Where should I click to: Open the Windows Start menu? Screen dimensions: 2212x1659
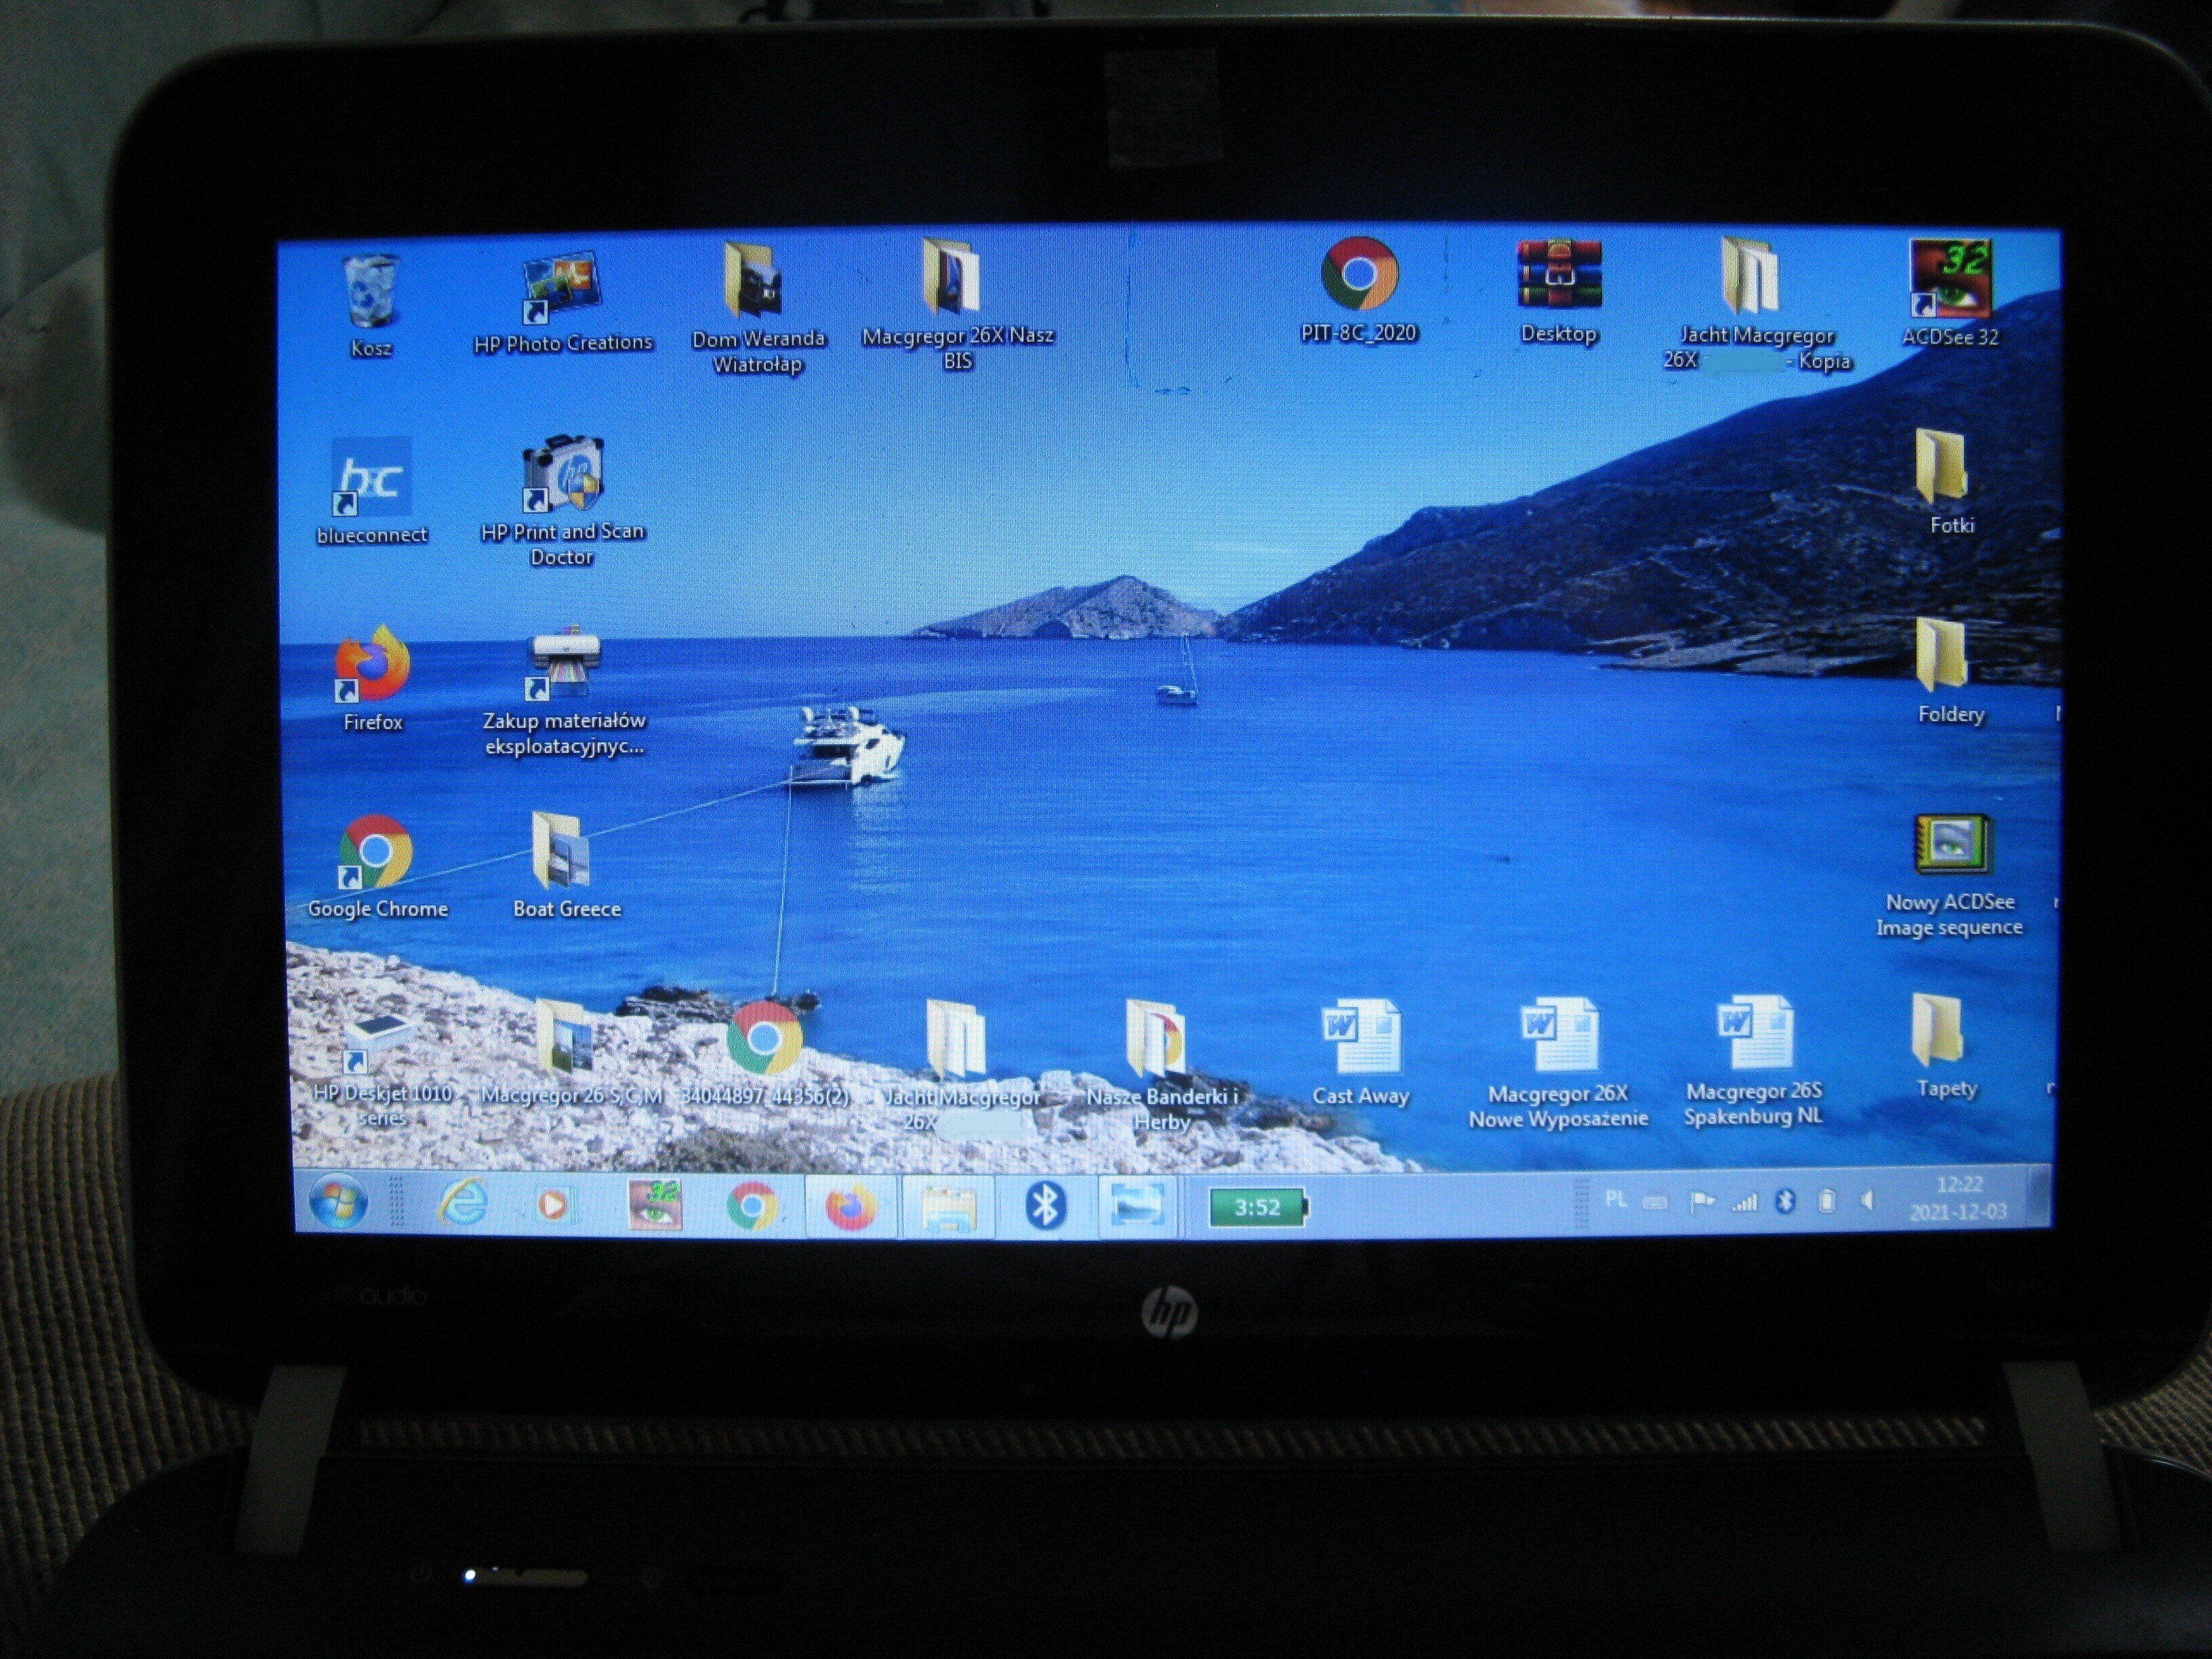337,1201
